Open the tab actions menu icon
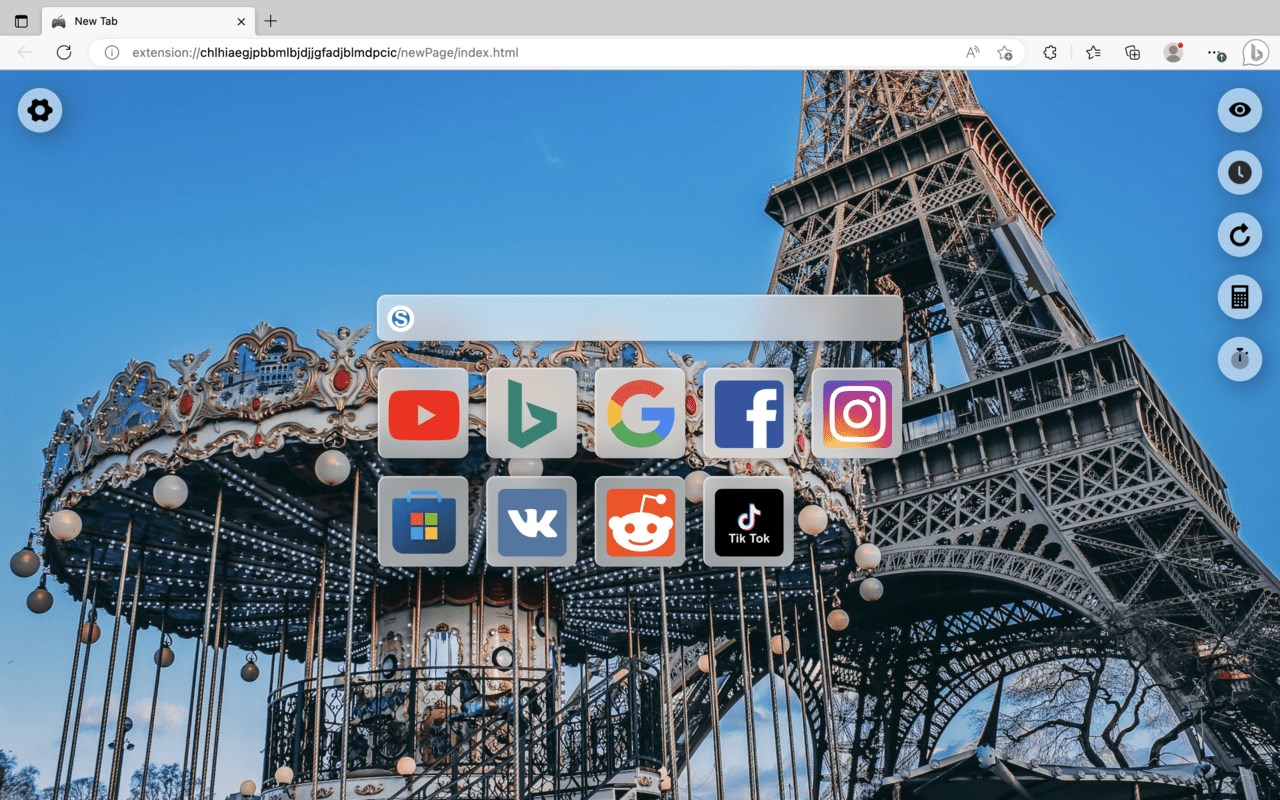 coord(21,21)
